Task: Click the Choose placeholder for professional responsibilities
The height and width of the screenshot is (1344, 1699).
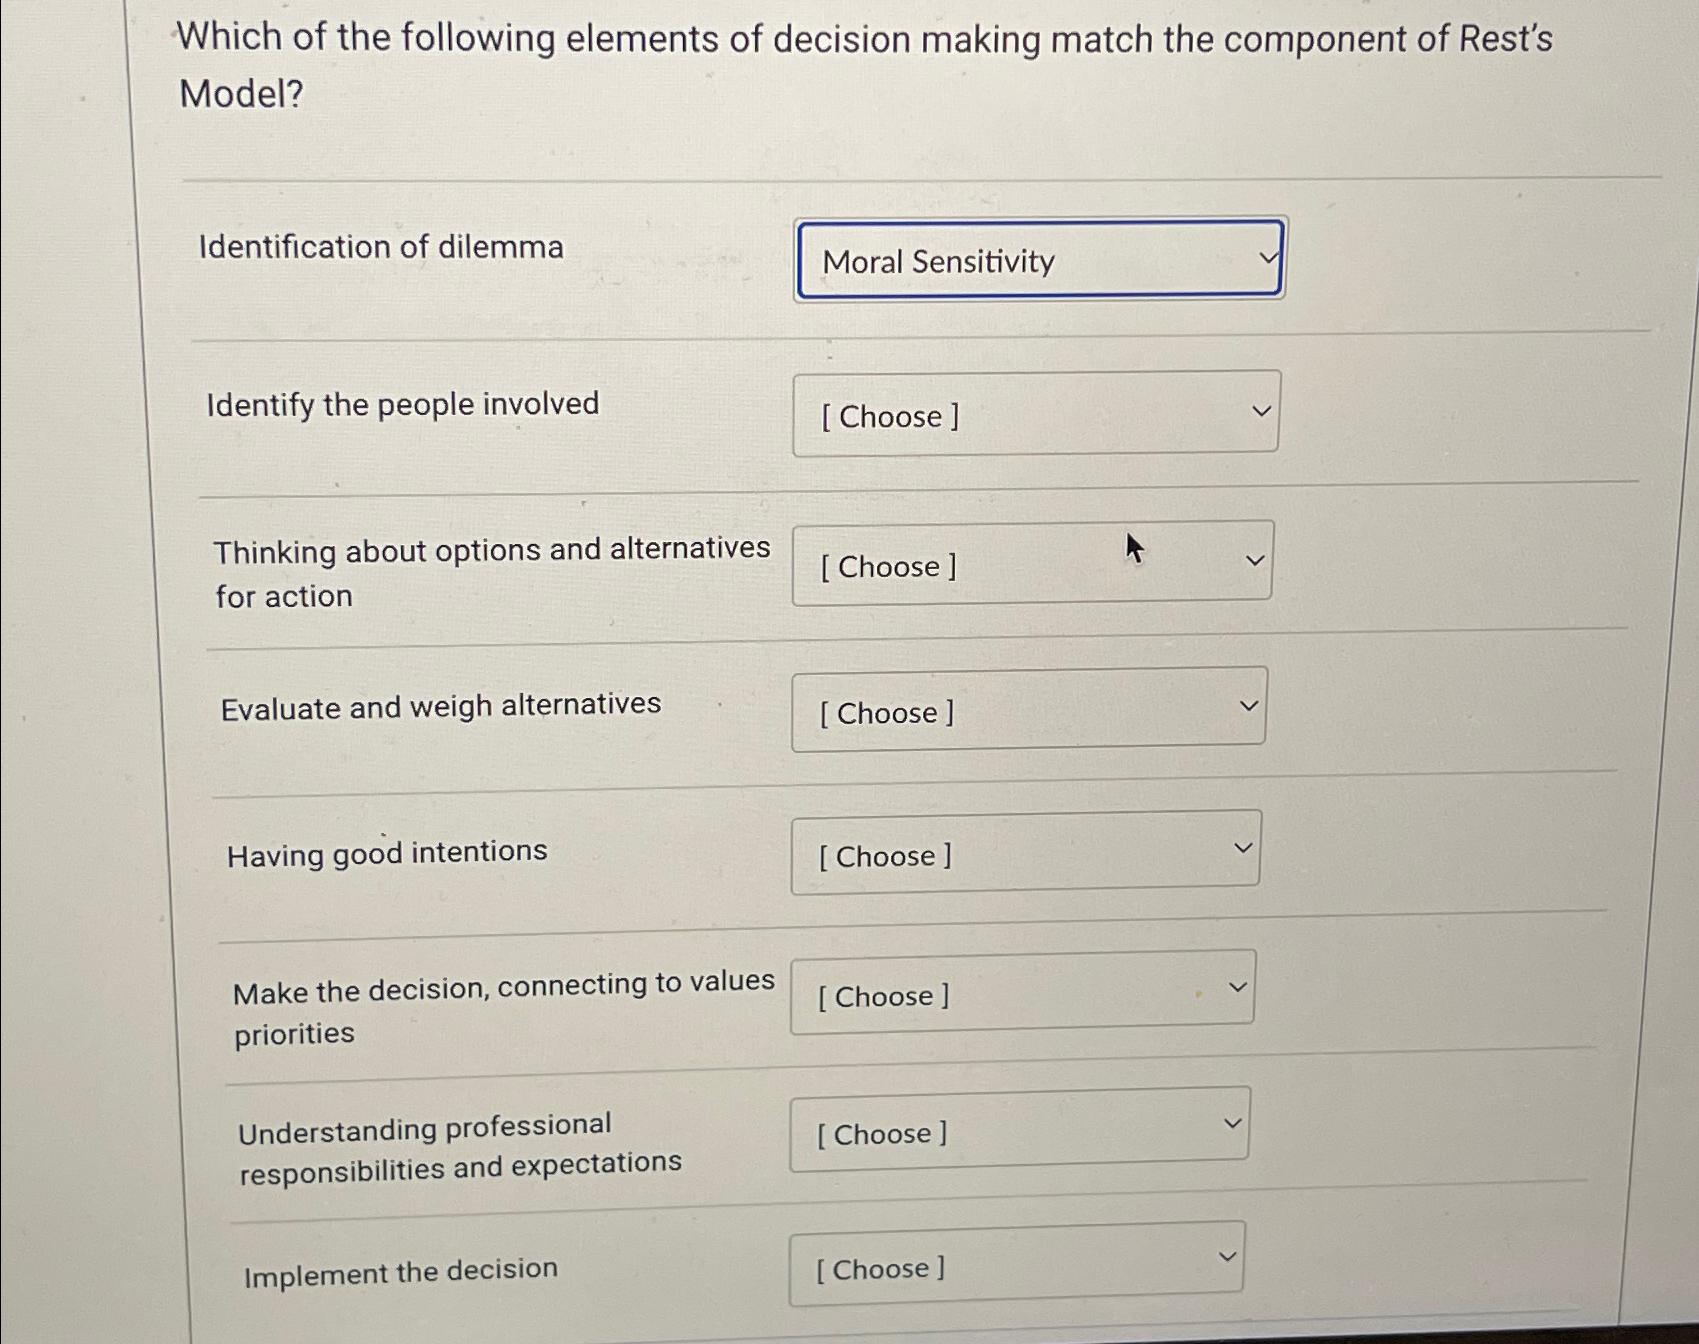Action: coord(881,1133)
